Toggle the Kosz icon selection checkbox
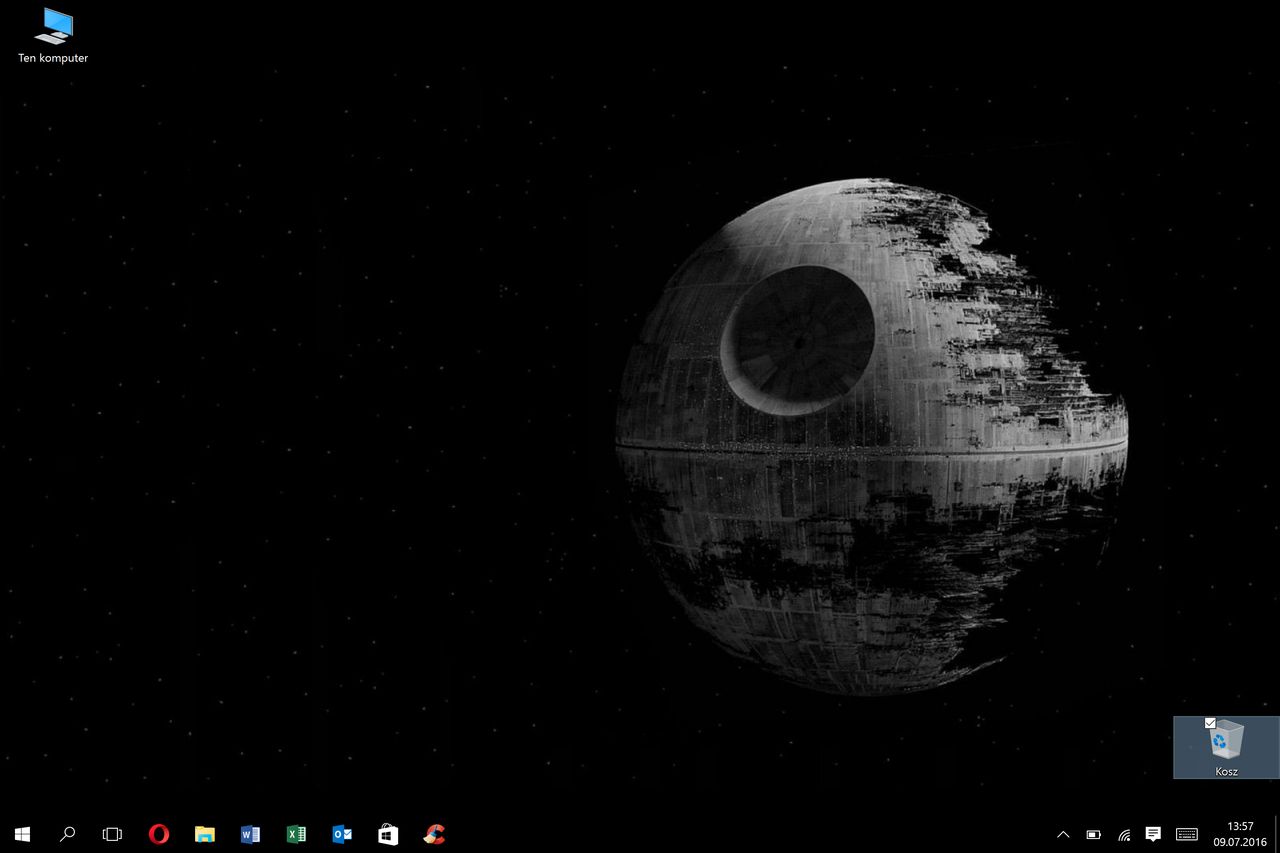1280x853 pixels. (x=1210, y=722)
